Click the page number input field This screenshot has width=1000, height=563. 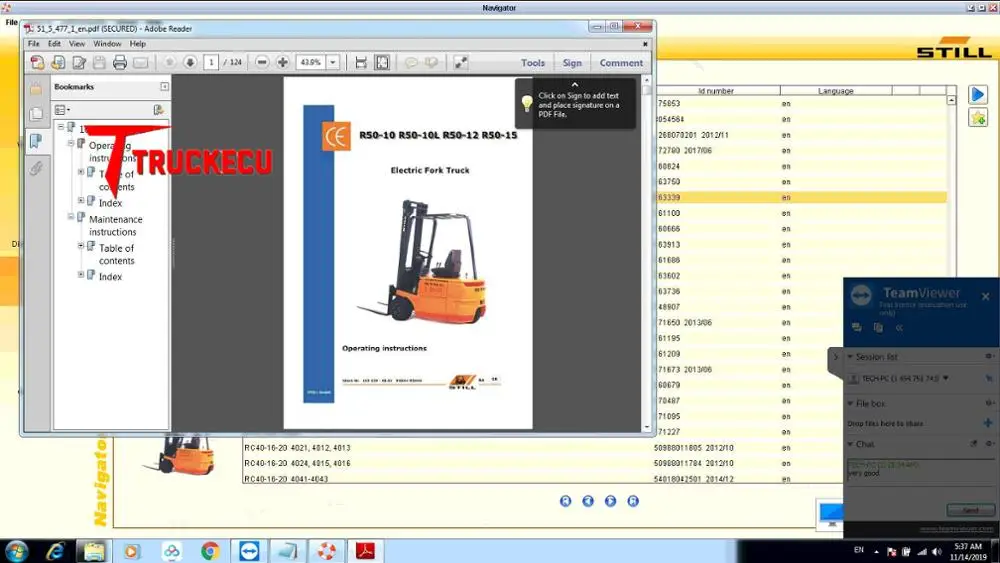click(210, 62)
